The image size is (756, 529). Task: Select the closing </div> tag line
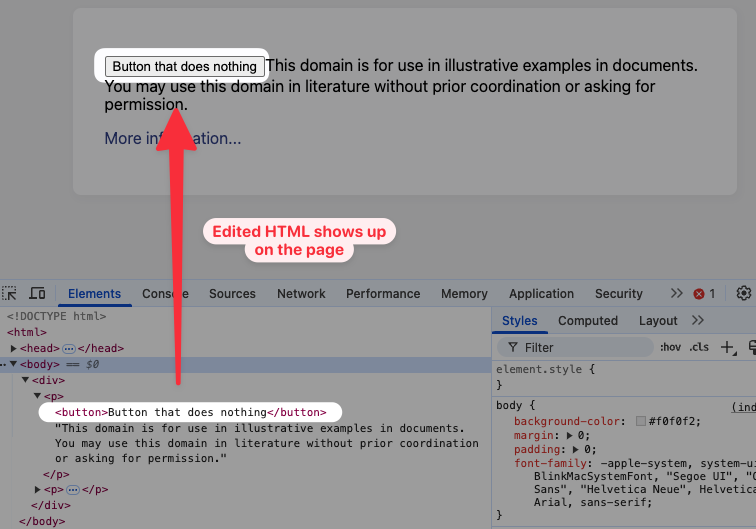(x=51, y=505)
